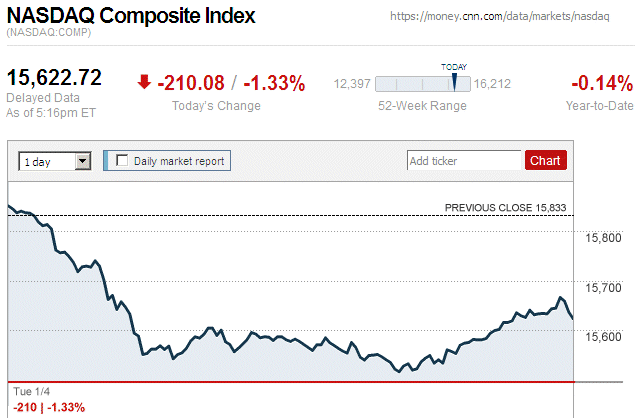Open the 1 day timeframe dropdown arrow
The height and width of the screenshot is (420, 640).
click(83, 160)
